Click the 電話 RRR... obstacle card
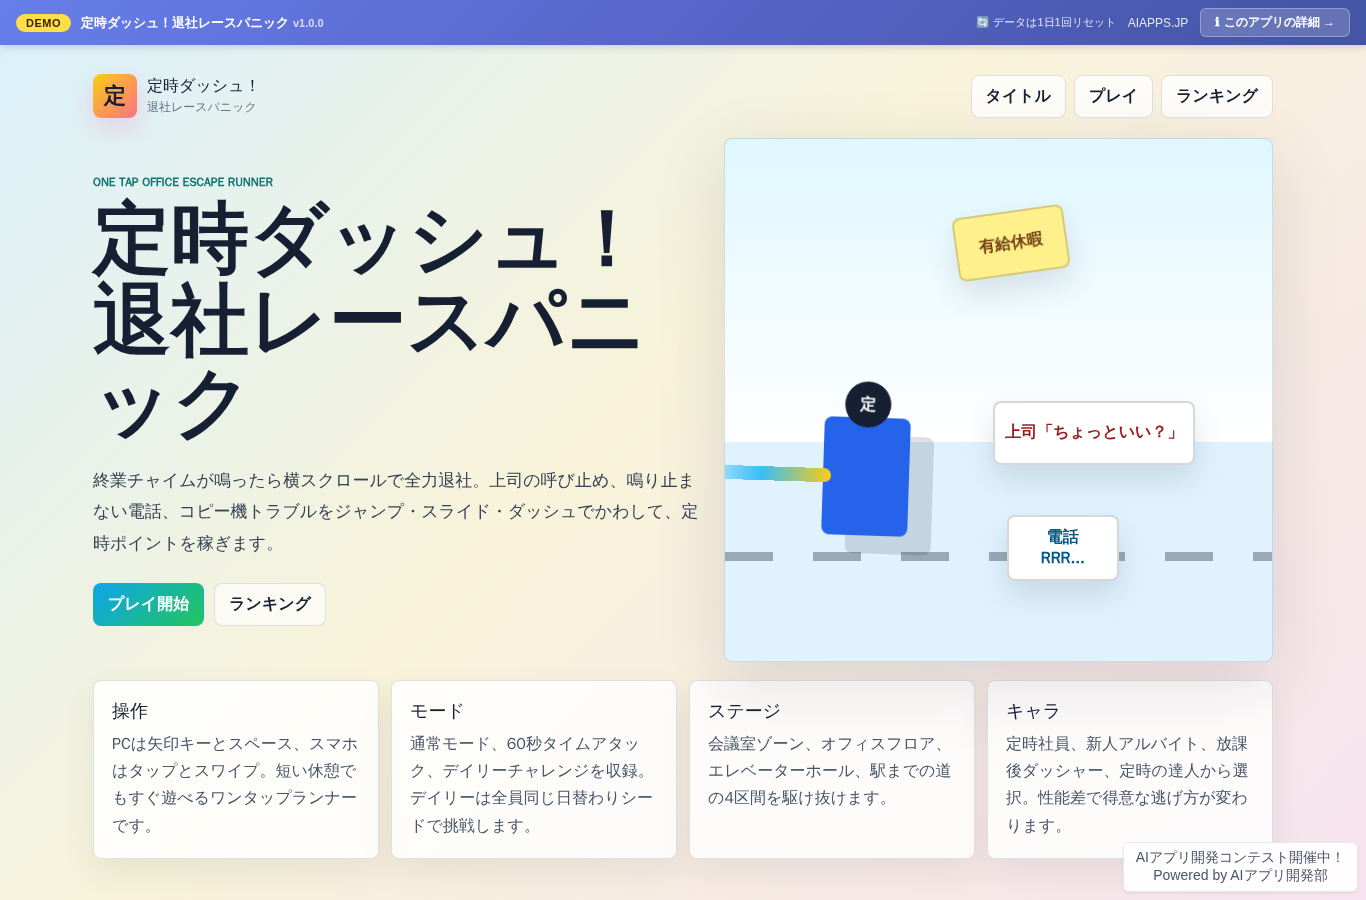1366x900 pixels. click(1063, 548)
